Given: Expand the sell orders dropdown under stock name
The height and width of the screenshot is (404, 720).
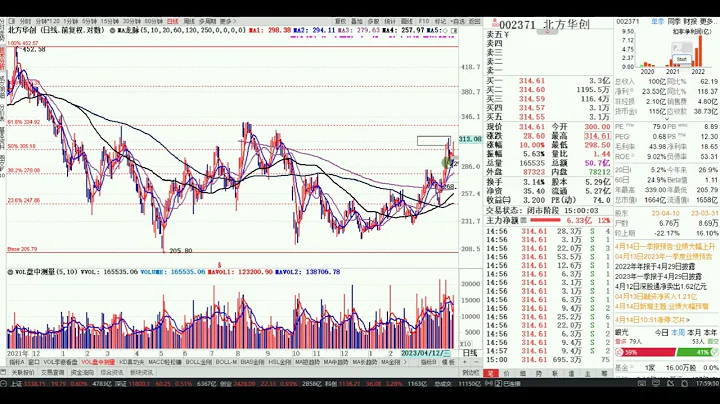Looking at the screenshot, I should pos(545,32).
